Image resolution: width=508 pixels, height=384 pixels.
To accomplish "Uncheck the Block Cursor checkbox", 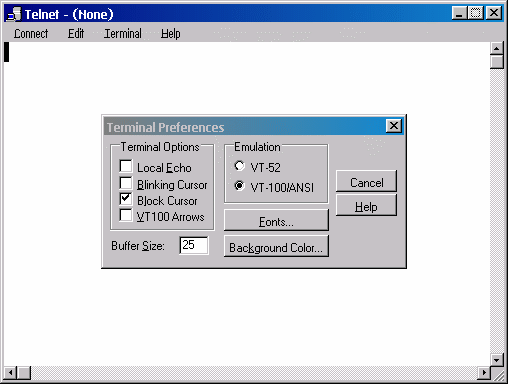I will coord(126,199).
